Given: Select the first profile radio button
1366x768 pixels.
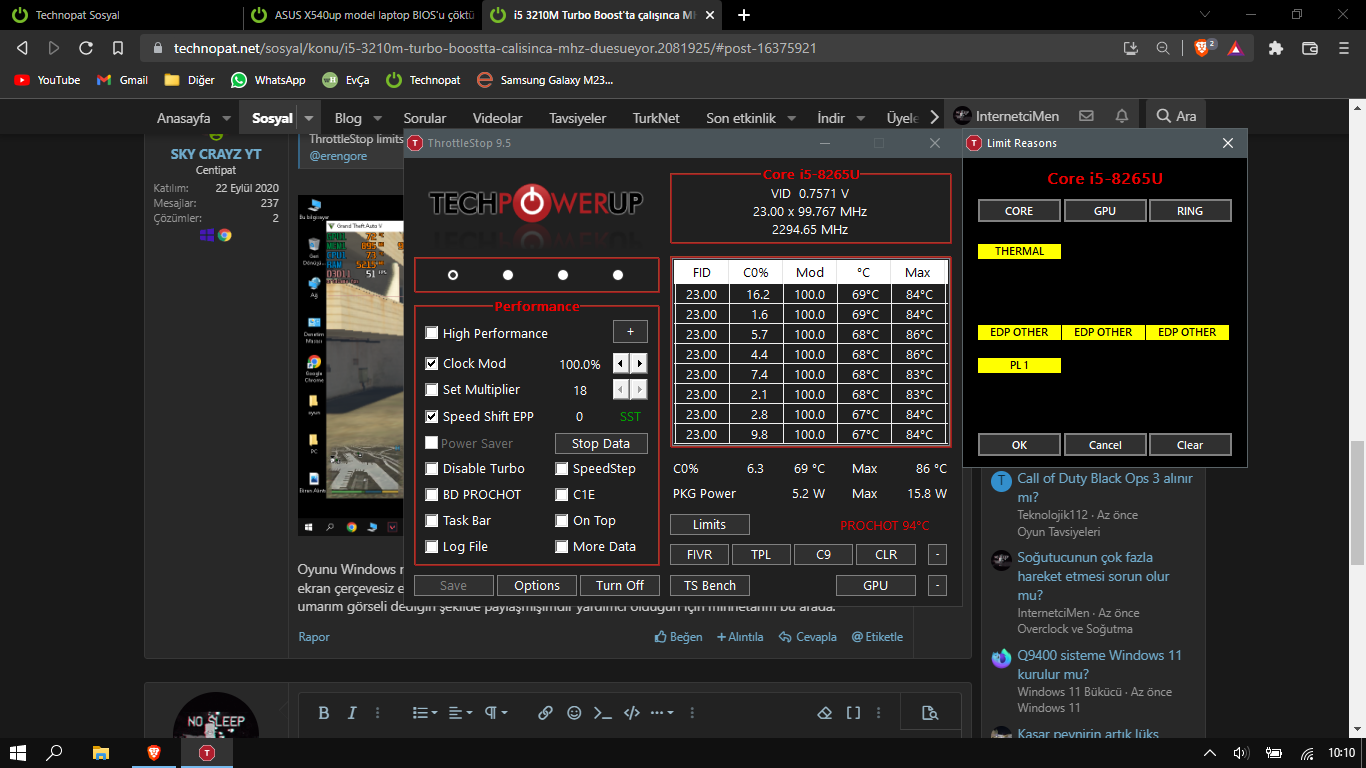Looking at the screenshot, I should (x=453, y=275).
